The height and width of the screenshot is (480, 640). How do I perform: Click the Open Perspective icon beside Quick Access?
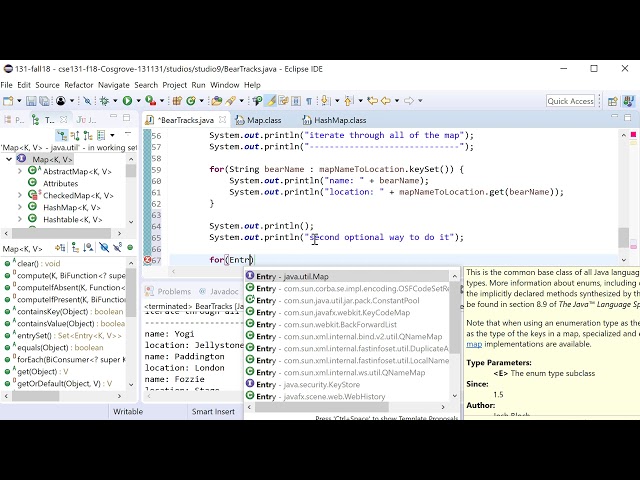(610, 101)
